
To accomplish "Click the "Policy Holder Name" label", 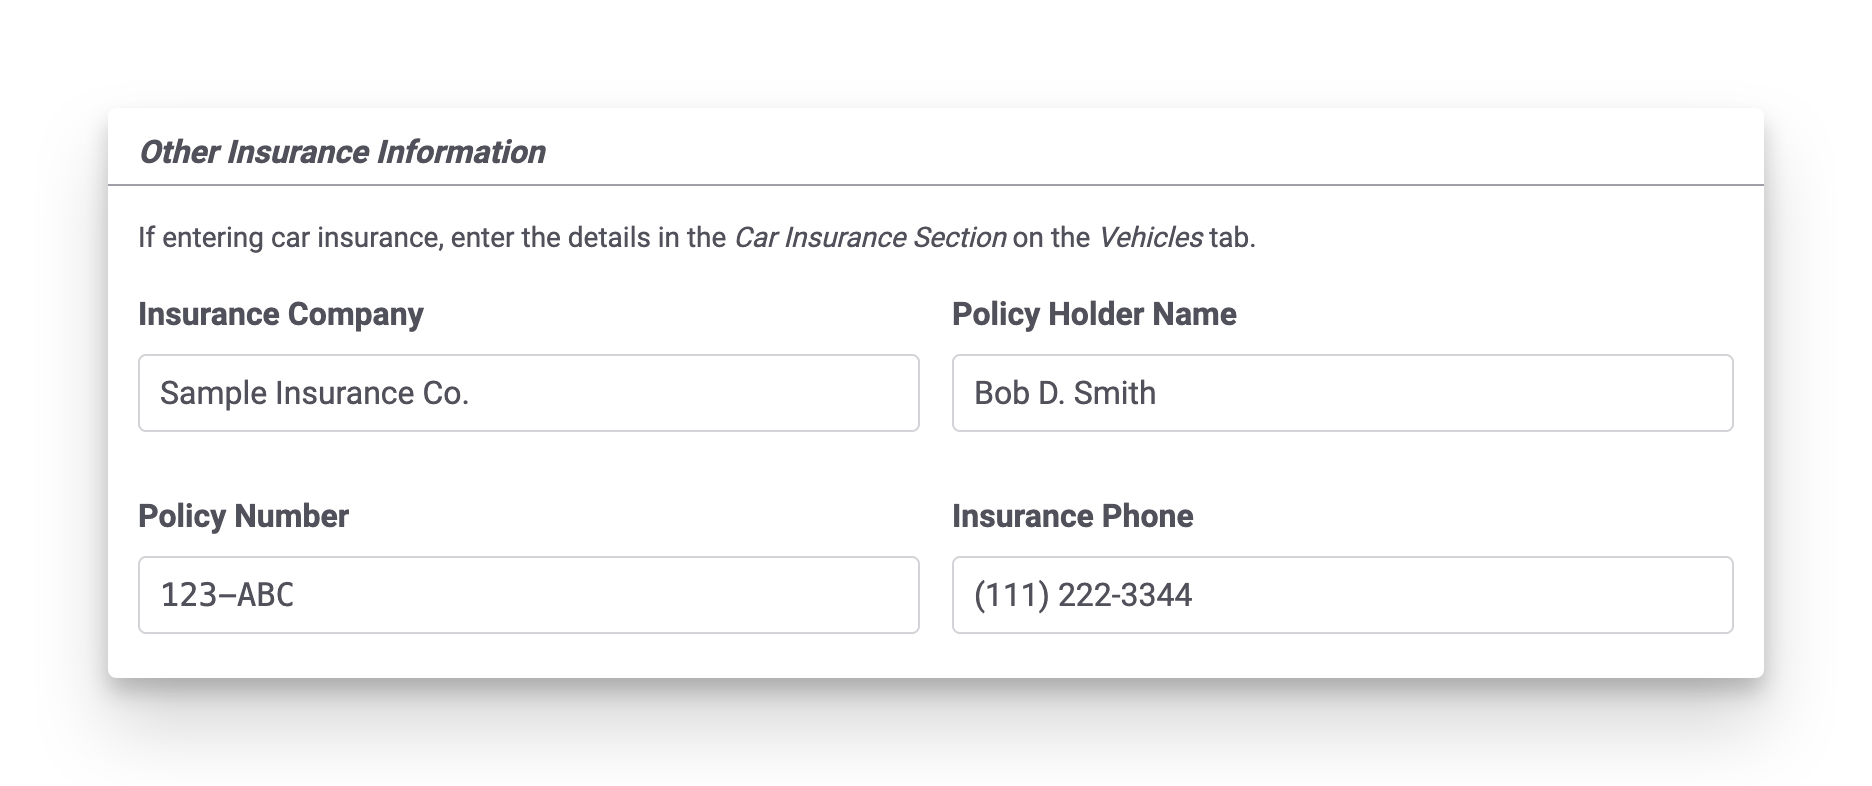I will pyautogui.click(x=1094, y=314).
